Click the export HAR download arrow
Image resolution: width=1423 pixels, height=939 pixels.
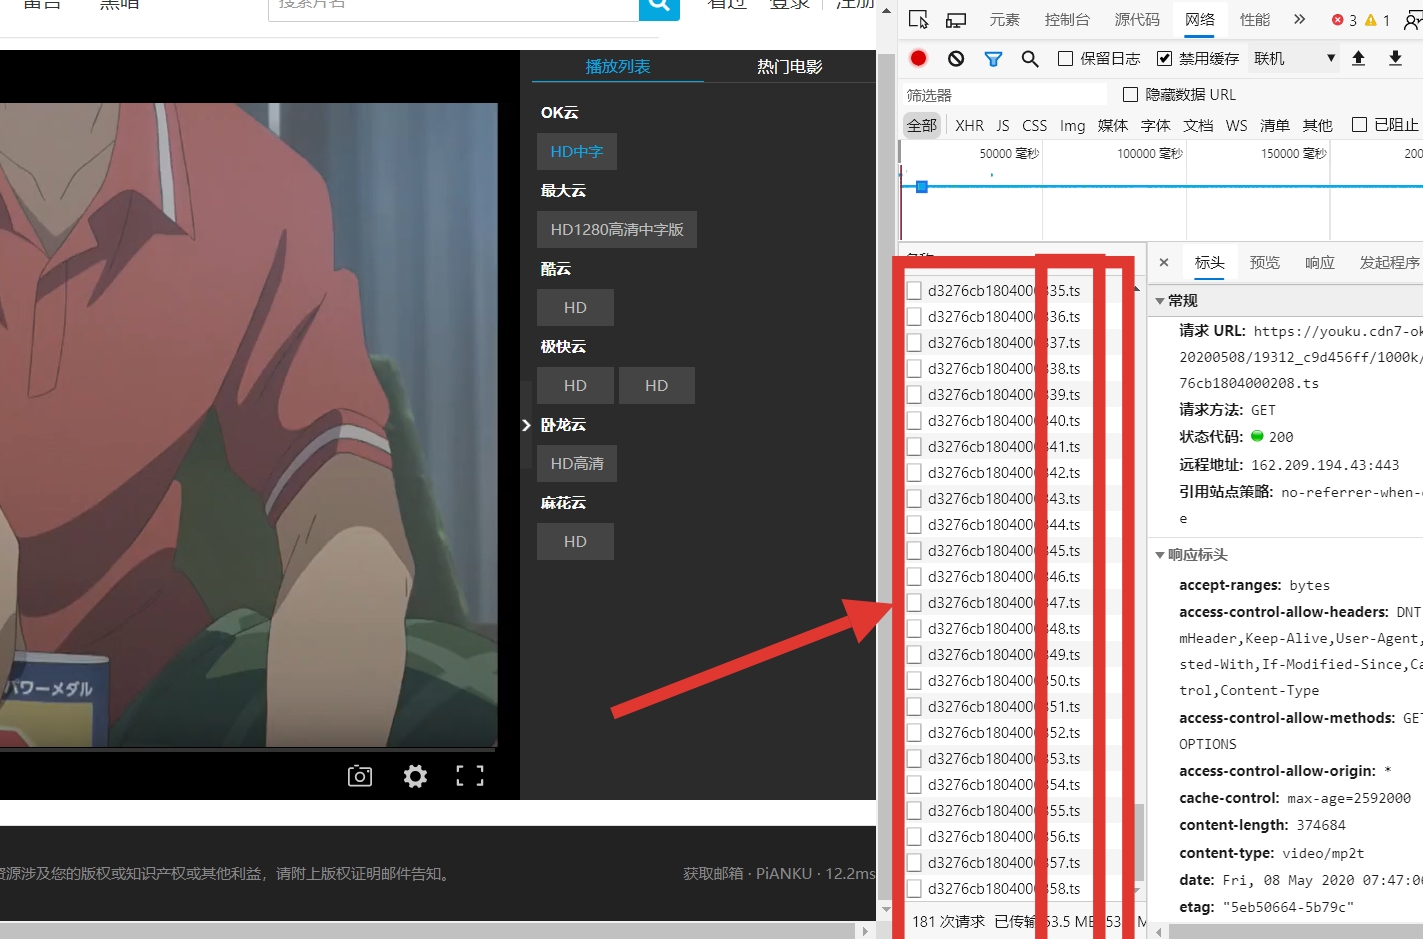(1395, 58)
